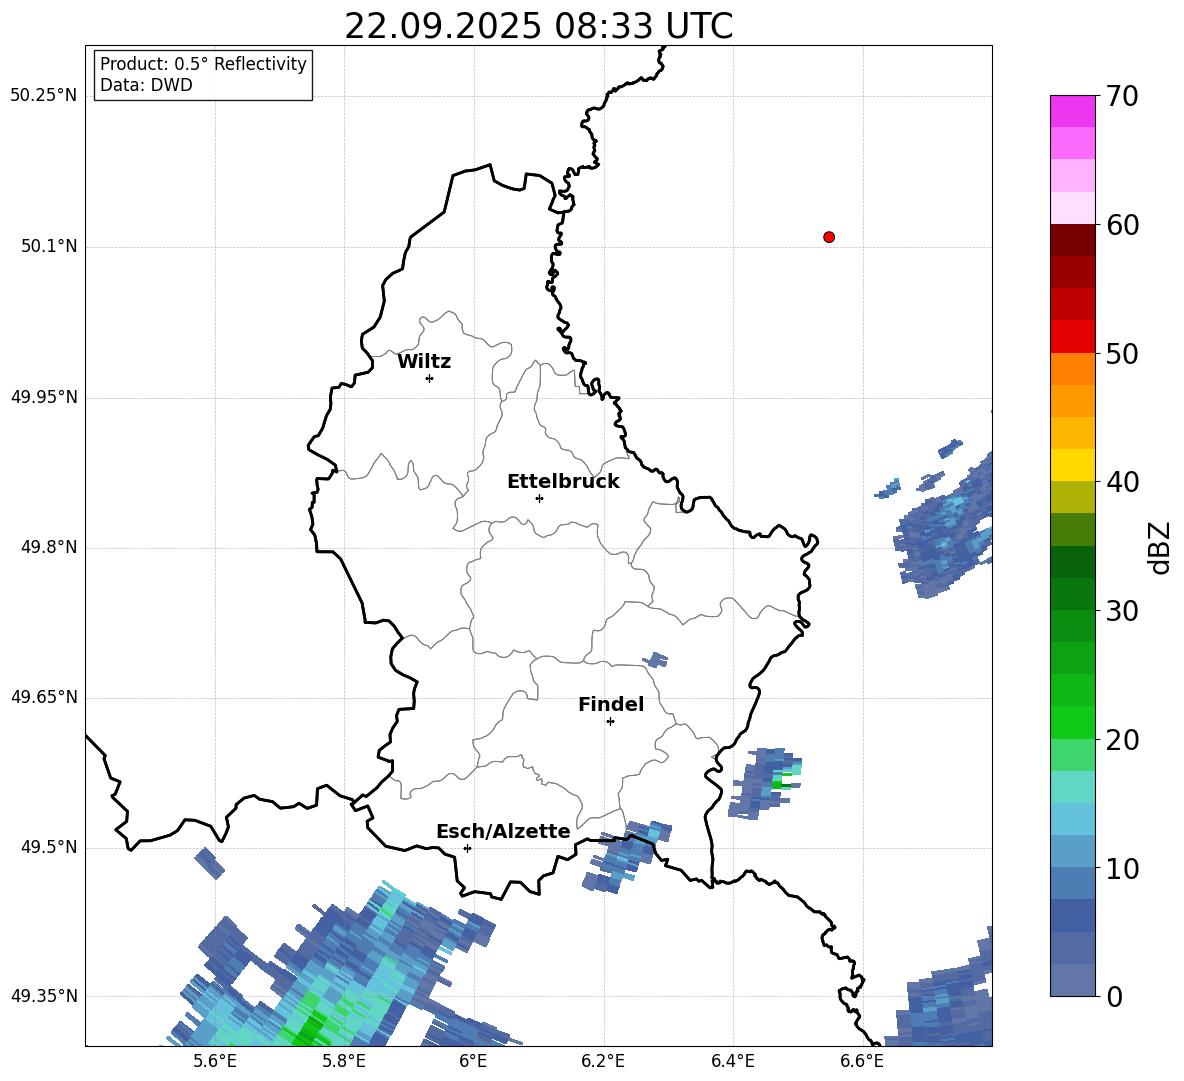
Task: Click the 50.25°N latitude label
Action: 44,96
